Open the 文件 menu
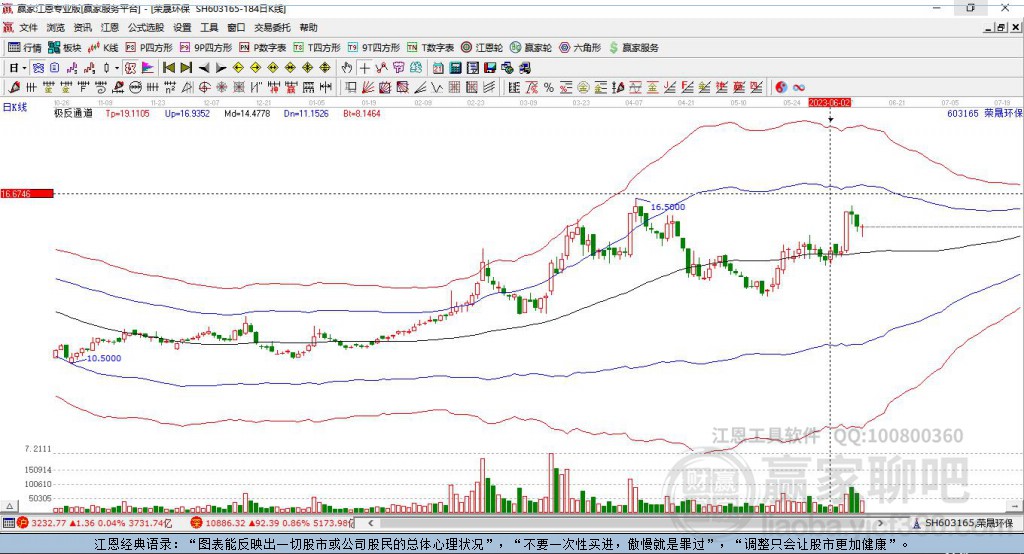Viewport: 1024px width, 554px height. point(29,27)
